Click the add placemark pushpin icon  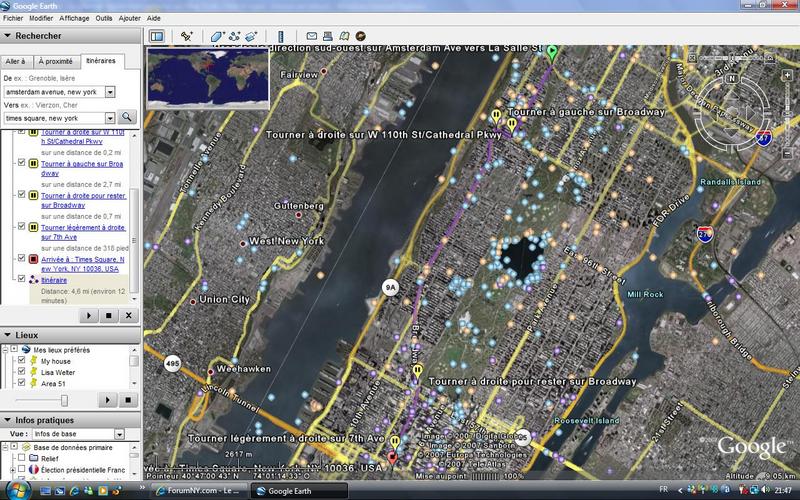186,36
